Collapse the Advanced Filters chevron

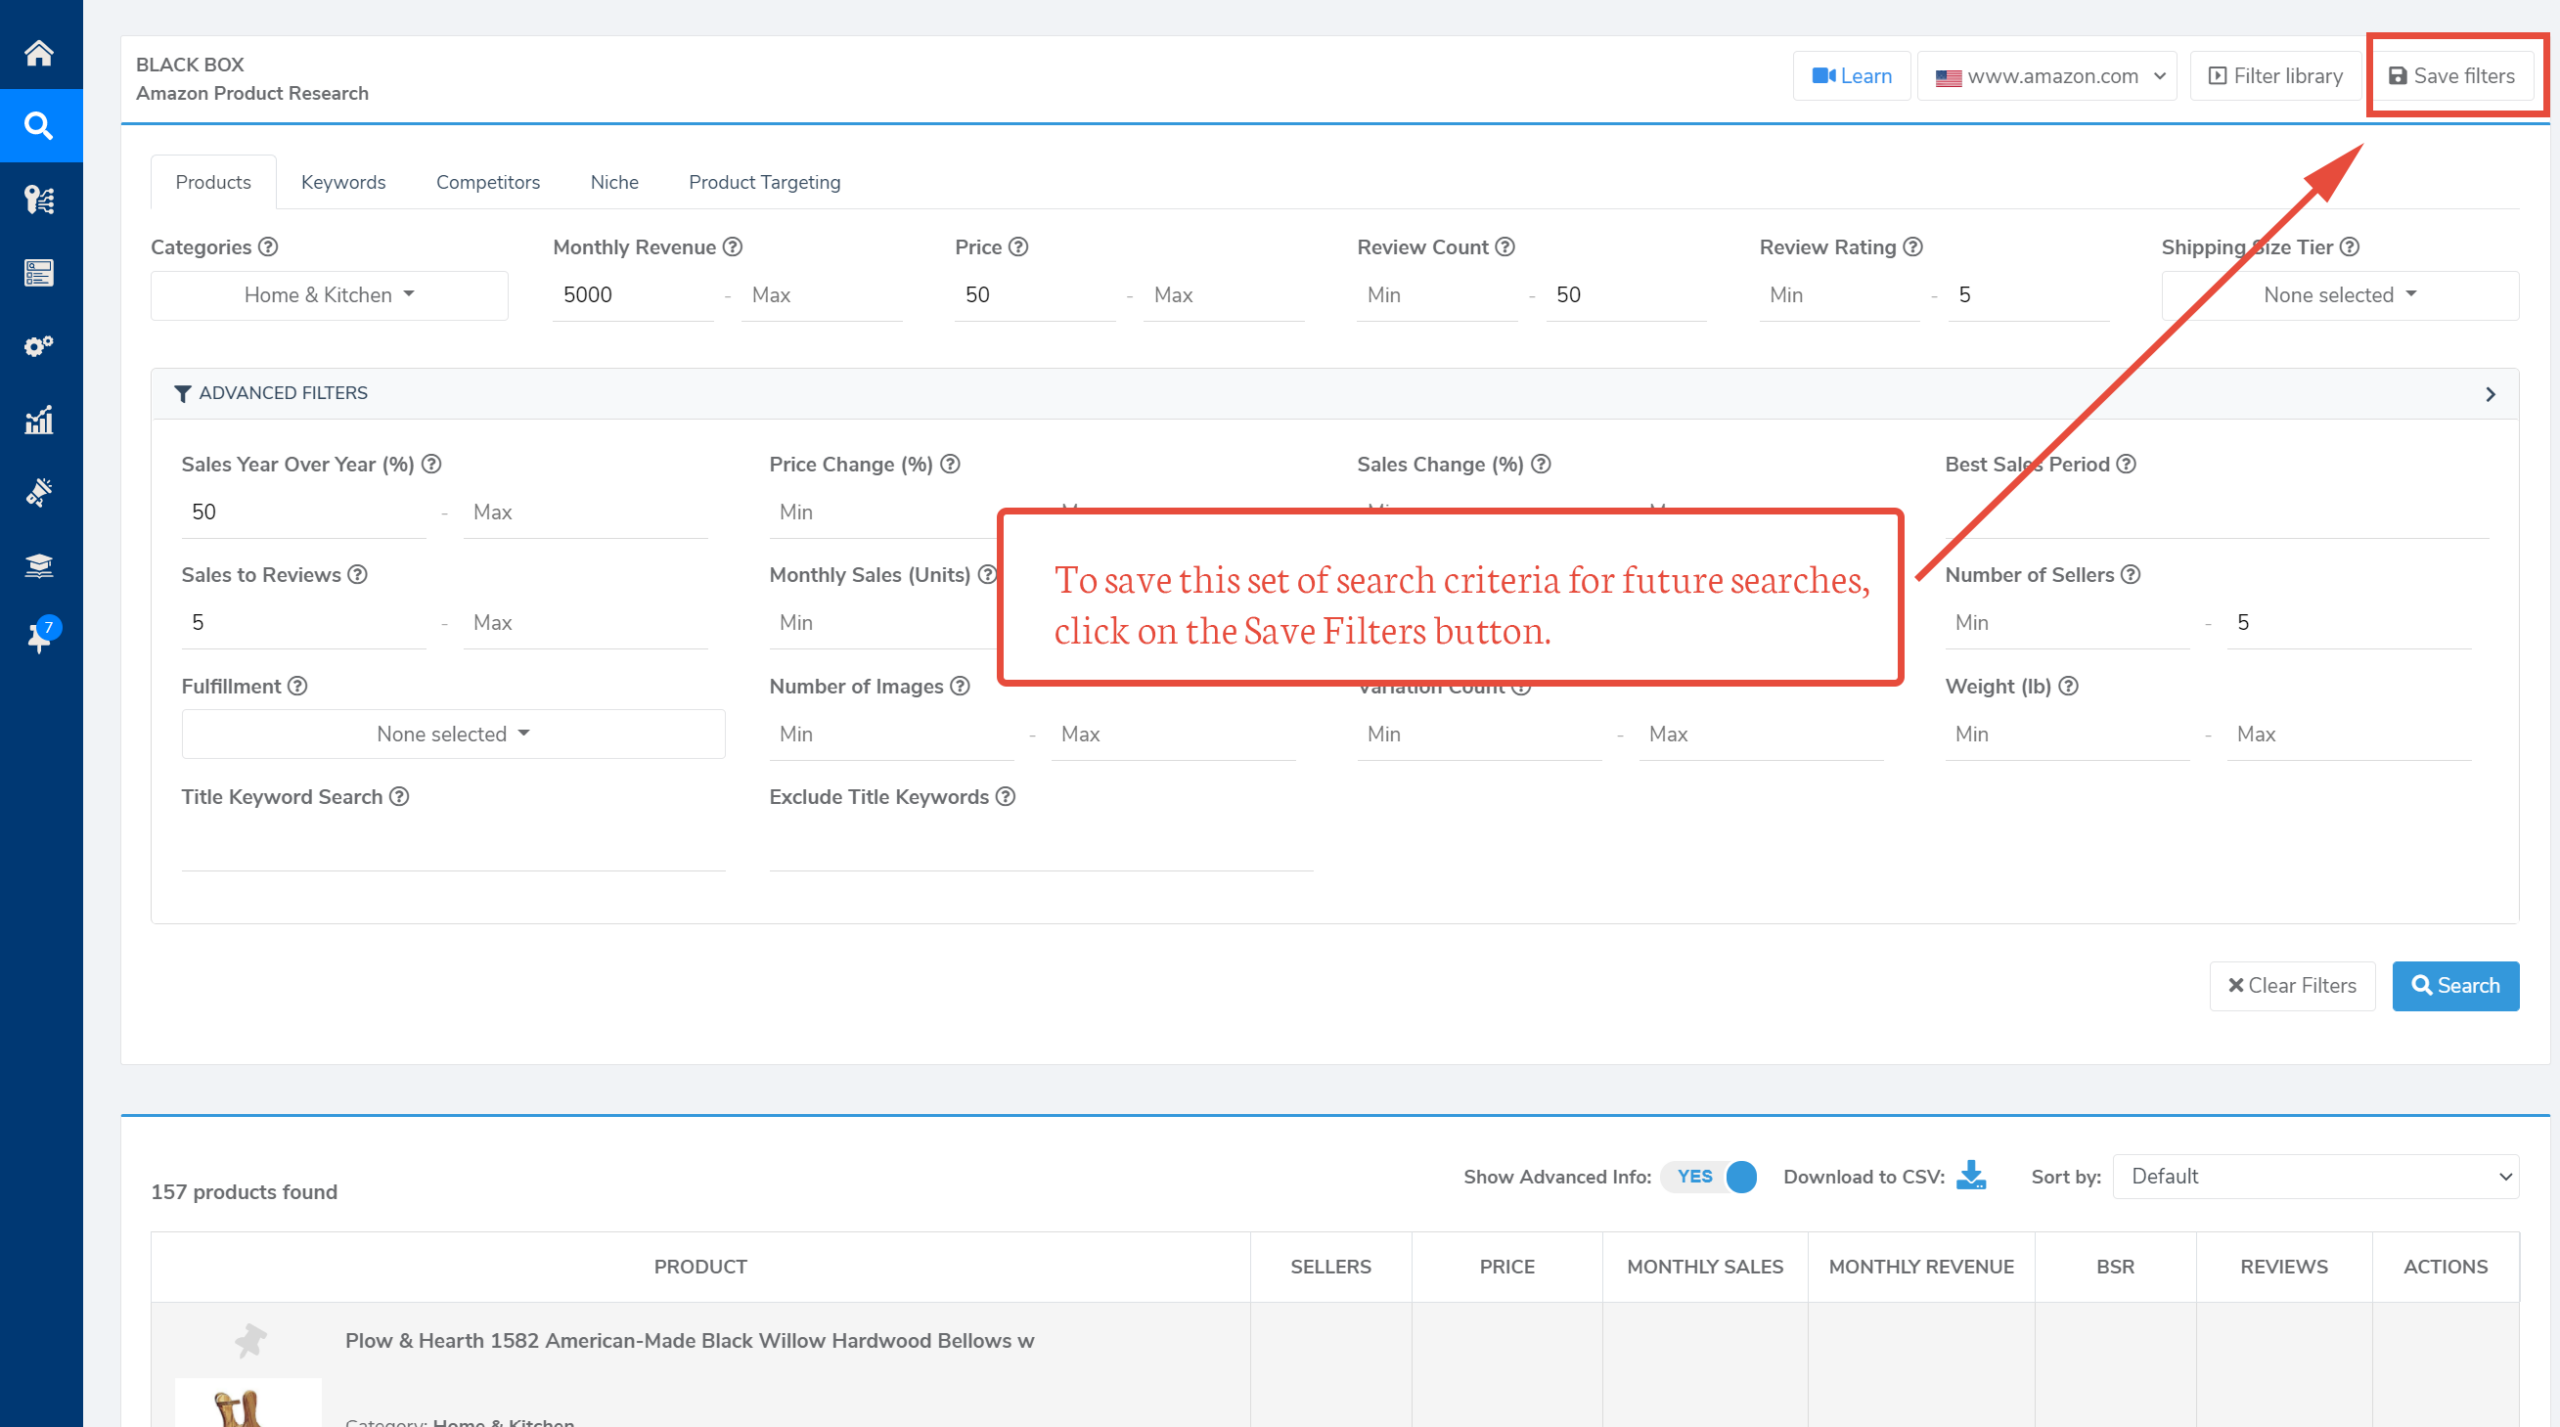2490,394
